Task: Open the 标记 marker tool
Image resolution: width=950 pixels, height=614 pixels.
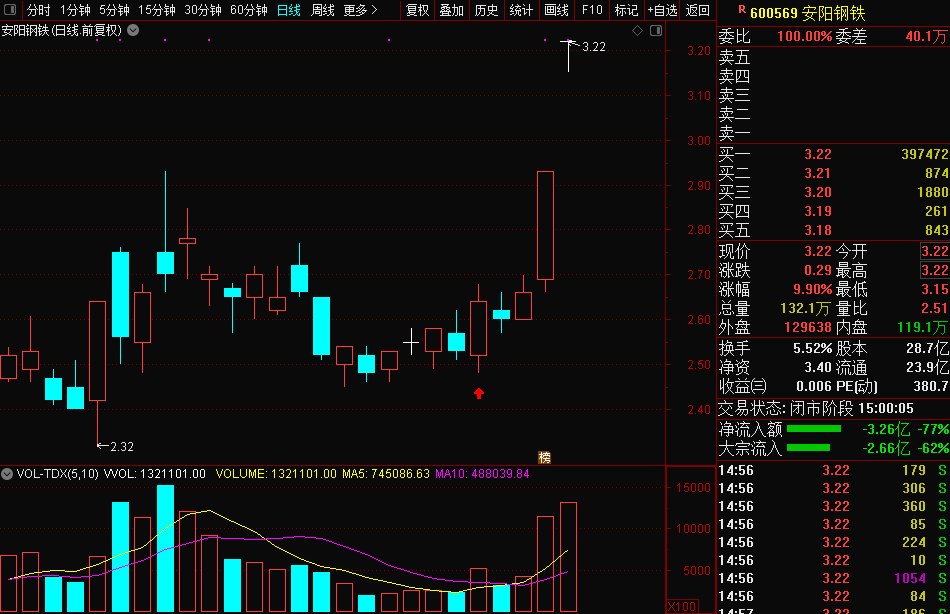Action: click(x=626, y=10)
